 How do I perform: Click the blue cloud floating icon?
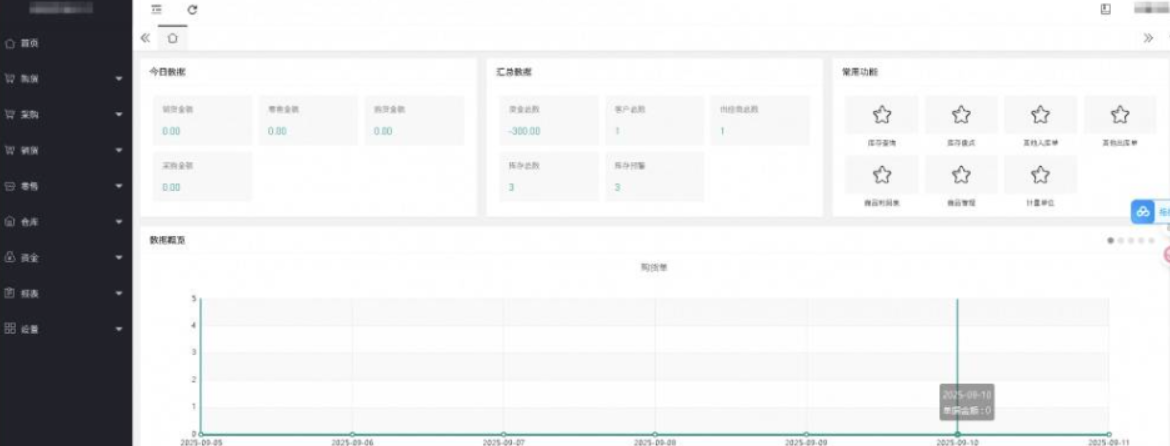(1143, 212)
